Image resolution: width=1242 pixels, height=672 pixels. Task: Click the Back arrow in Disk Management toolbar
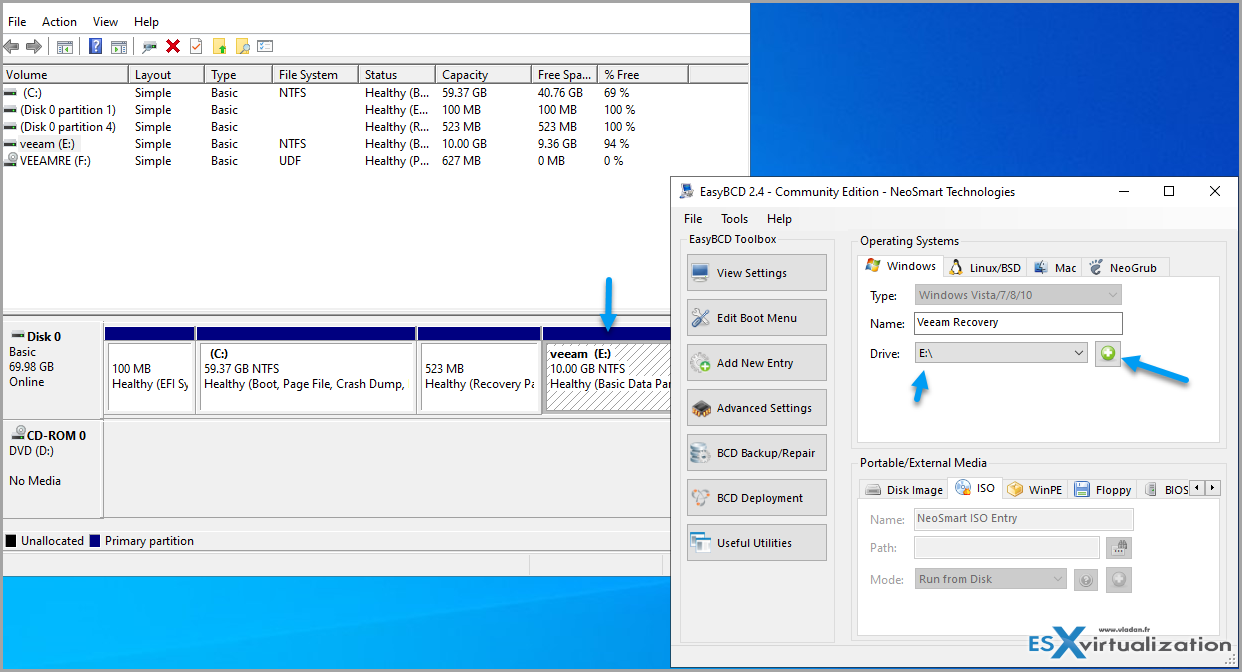point(11,46)
